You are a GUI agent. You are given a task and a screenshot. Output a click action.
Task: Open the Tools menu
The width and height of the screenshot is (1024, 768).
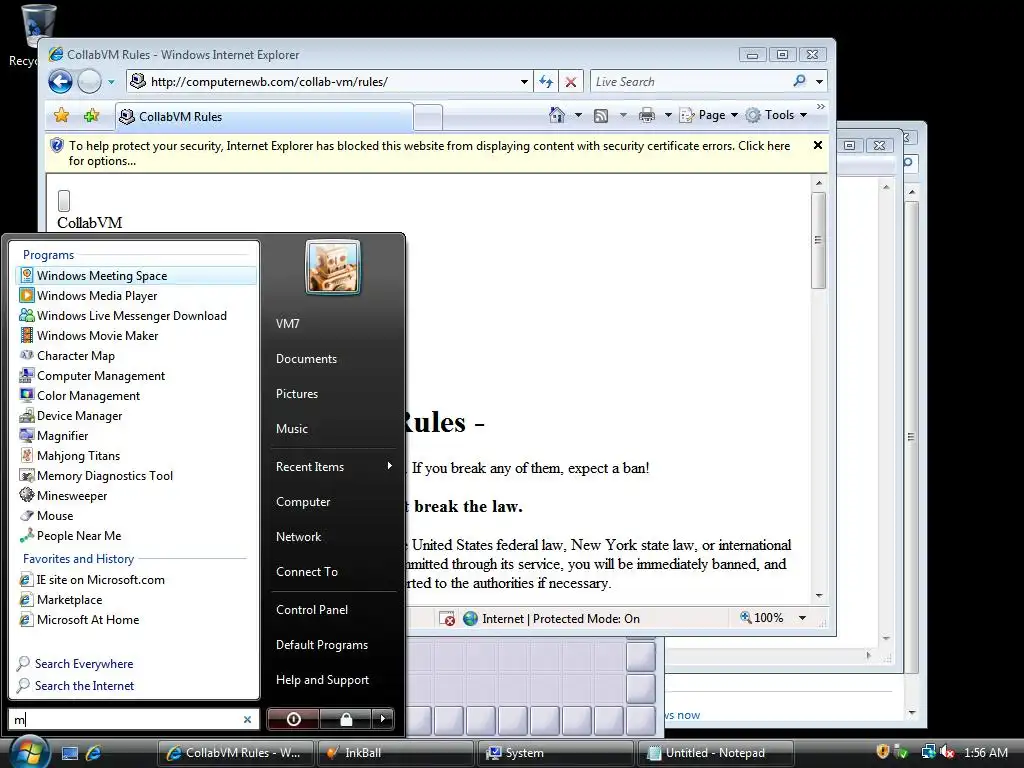click(x=776, y=115)
